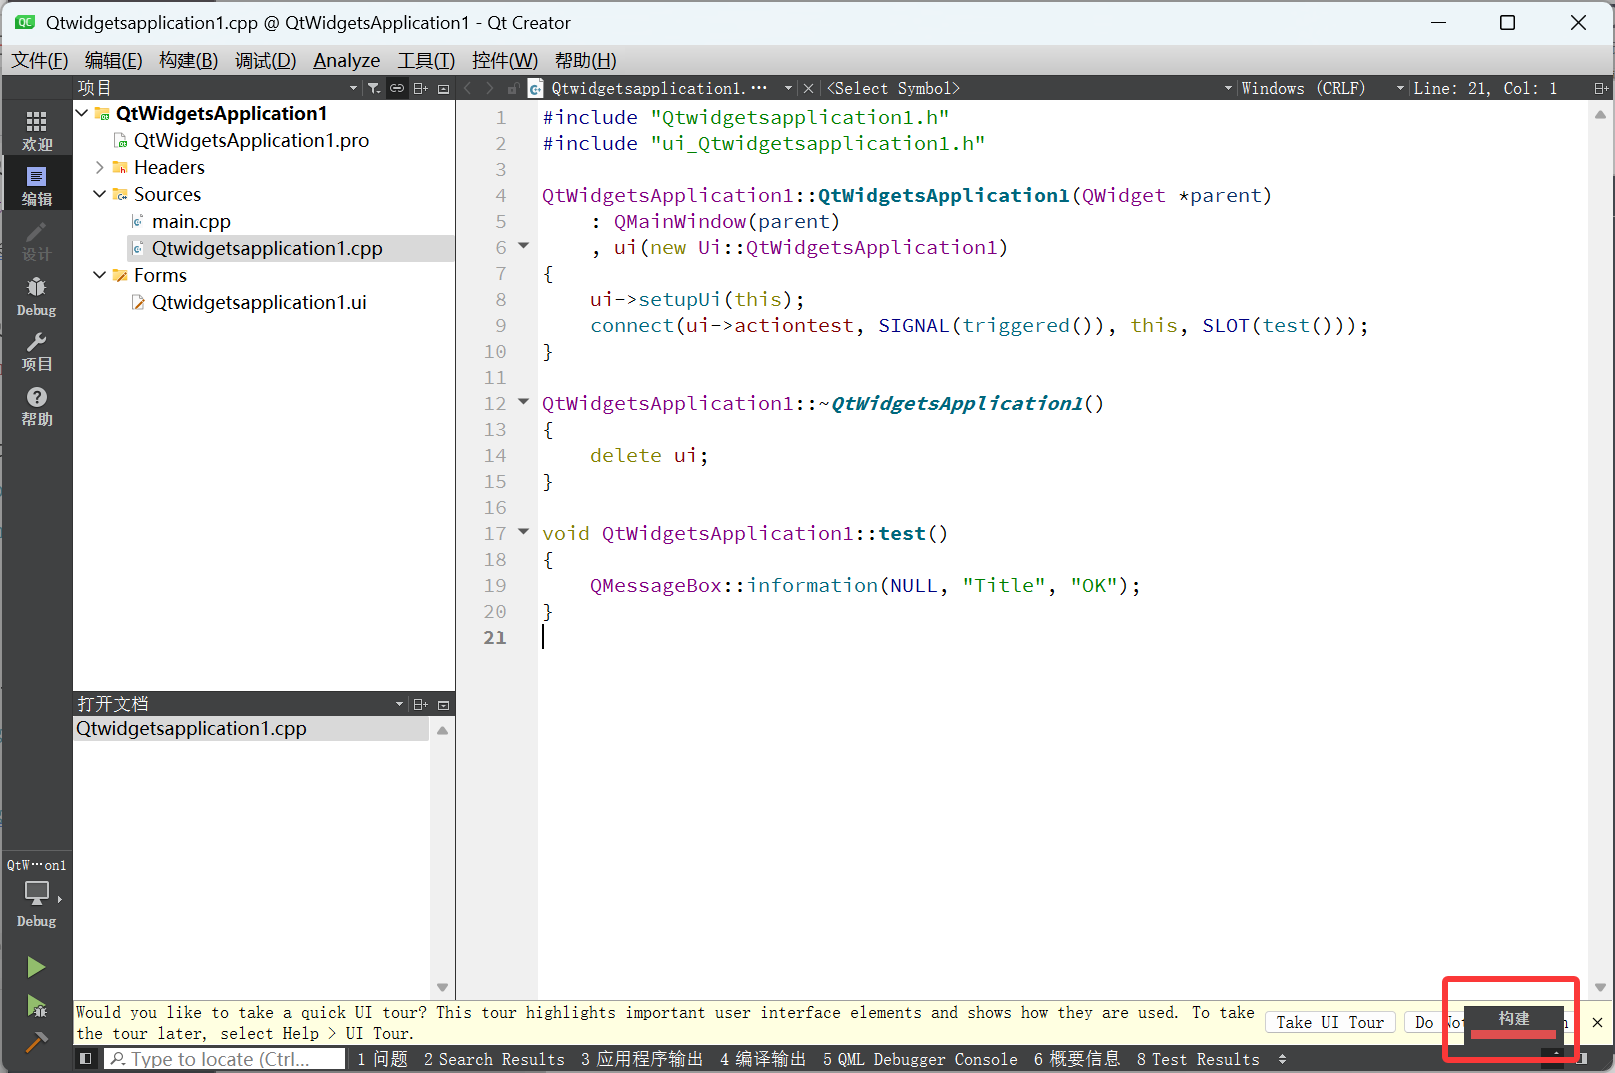Open the Debug mode in the sidebar
Viewport: 1615px width, 1073px height.
click(x=37, y=296)
